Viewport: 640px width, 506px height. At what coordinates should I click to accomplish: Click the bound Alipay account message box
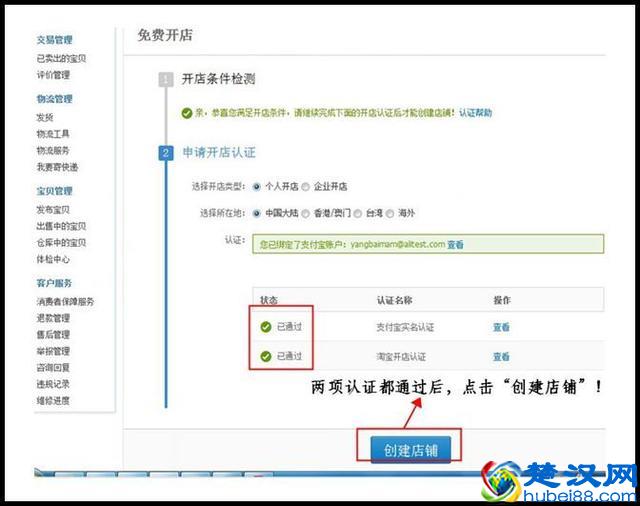pyautogui.click(x=428, y=244)
